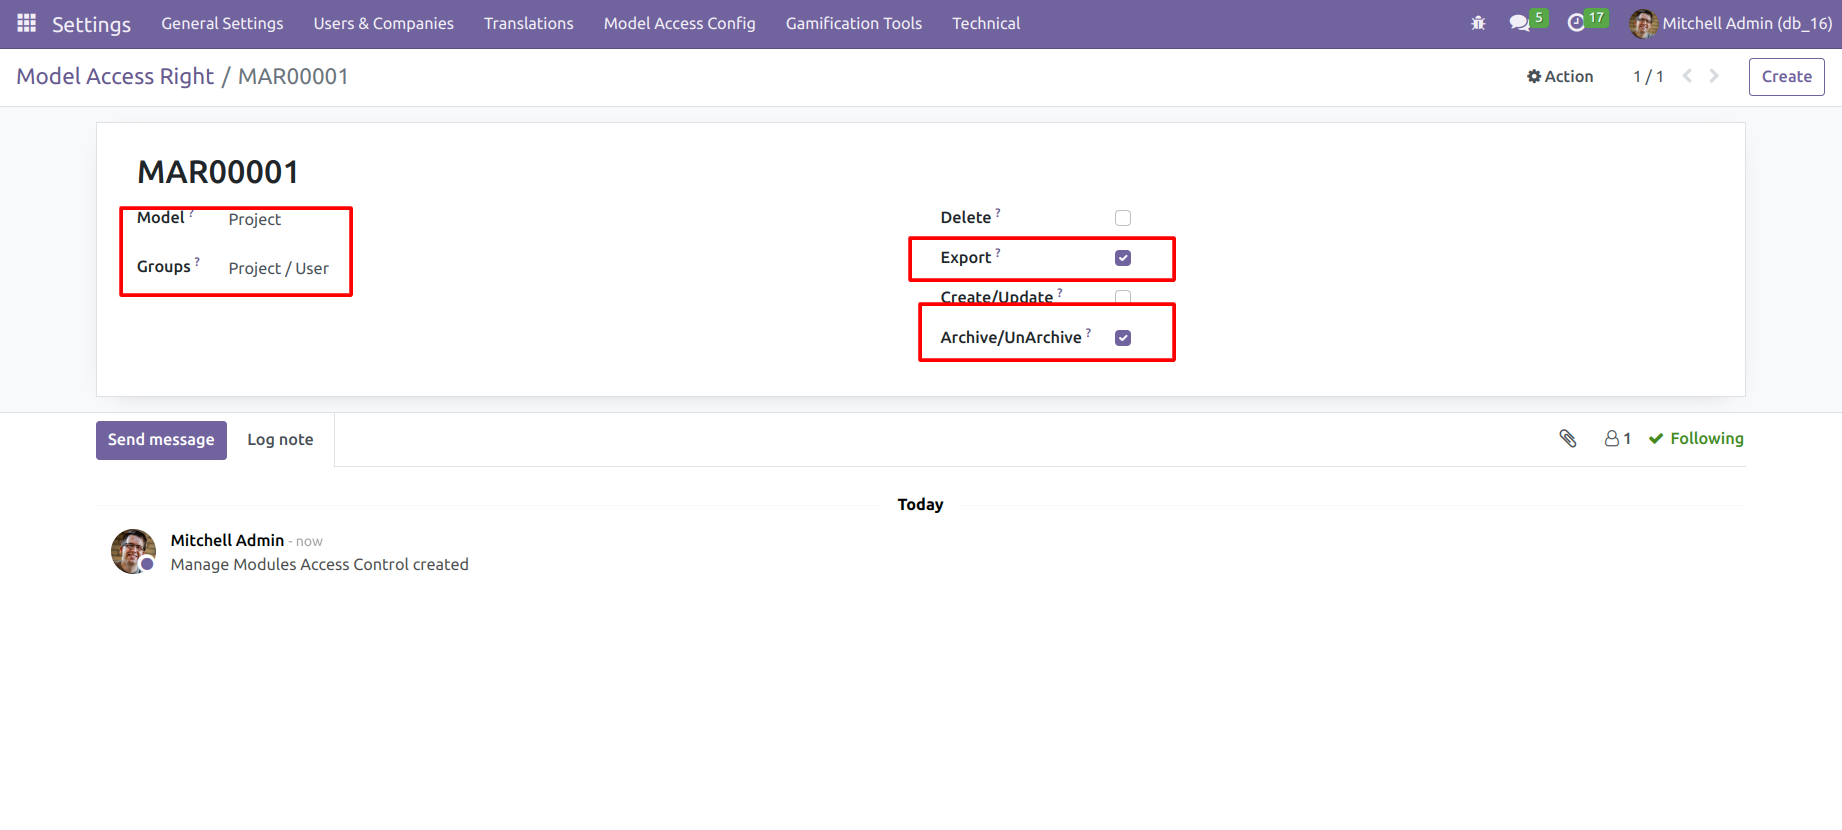Click Mitchell Admin avatar in top bar
The image size is (1842, 830).
click(x=1643, y=23)
